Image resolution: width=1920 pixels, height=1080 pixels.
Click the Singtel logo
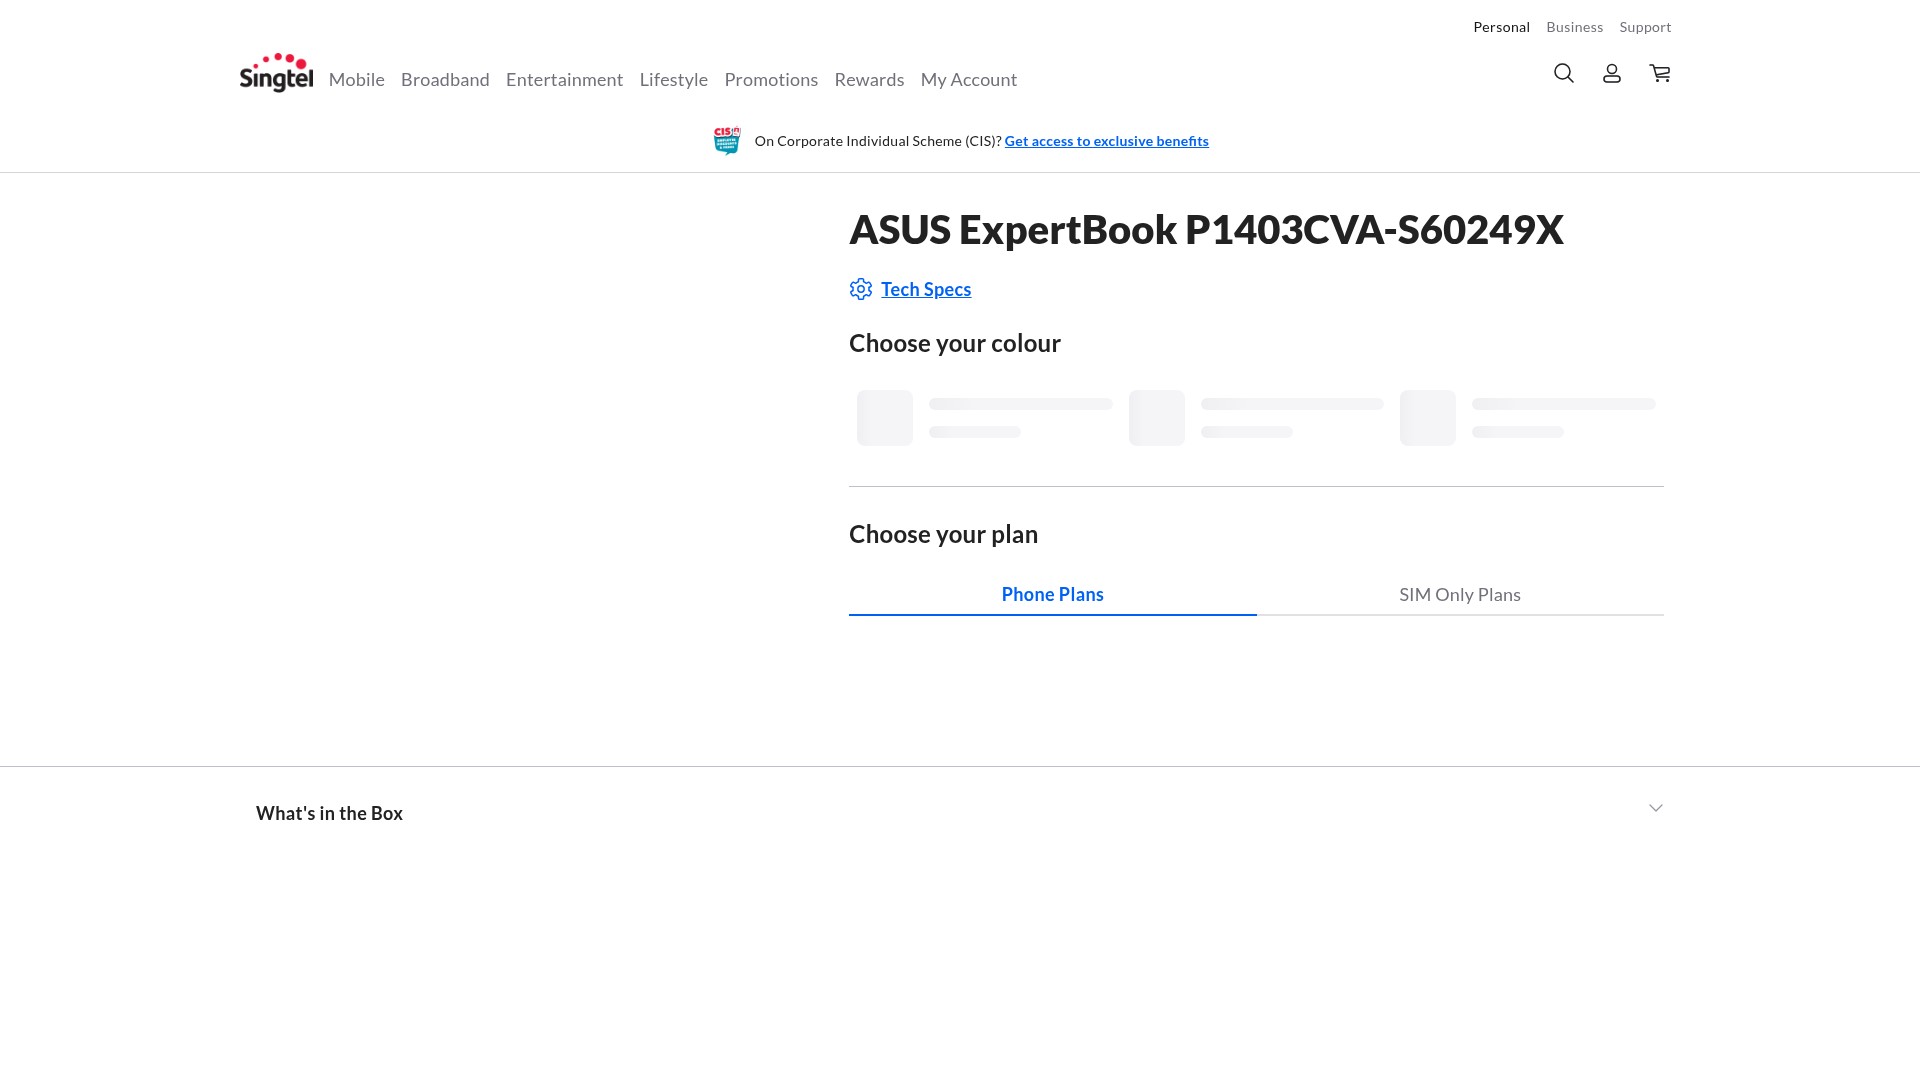coord(276,73)
